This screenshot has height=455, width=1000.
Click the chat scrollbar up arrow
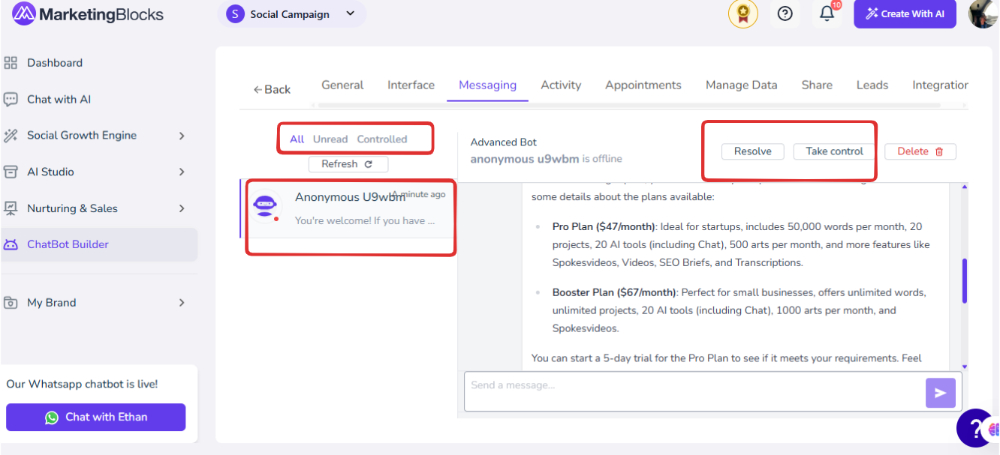coord(964,186)
